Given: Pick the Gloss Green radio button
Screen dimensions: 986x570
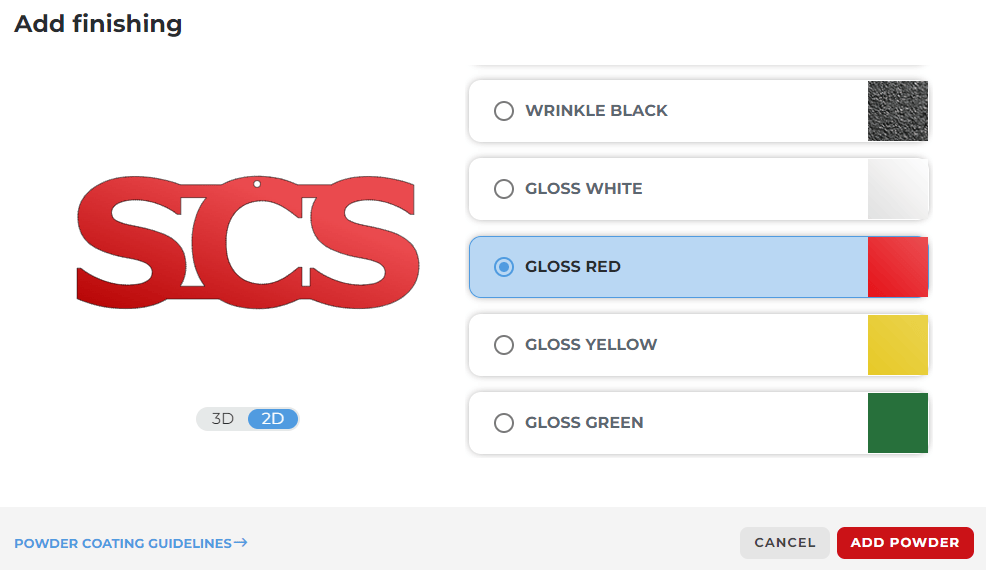Looking at the screenshot, I should (x=504, y=423).
